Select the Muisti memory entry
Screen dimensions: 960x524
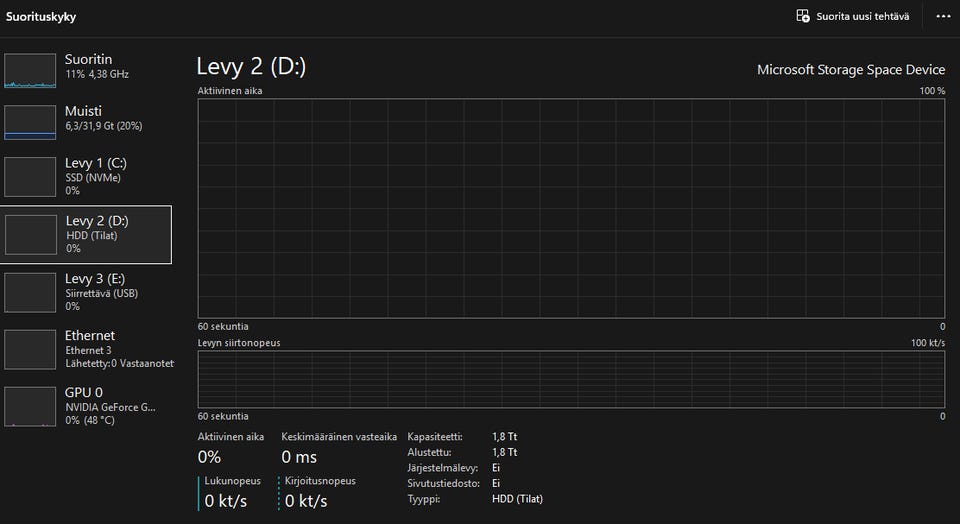pos(86,121)
